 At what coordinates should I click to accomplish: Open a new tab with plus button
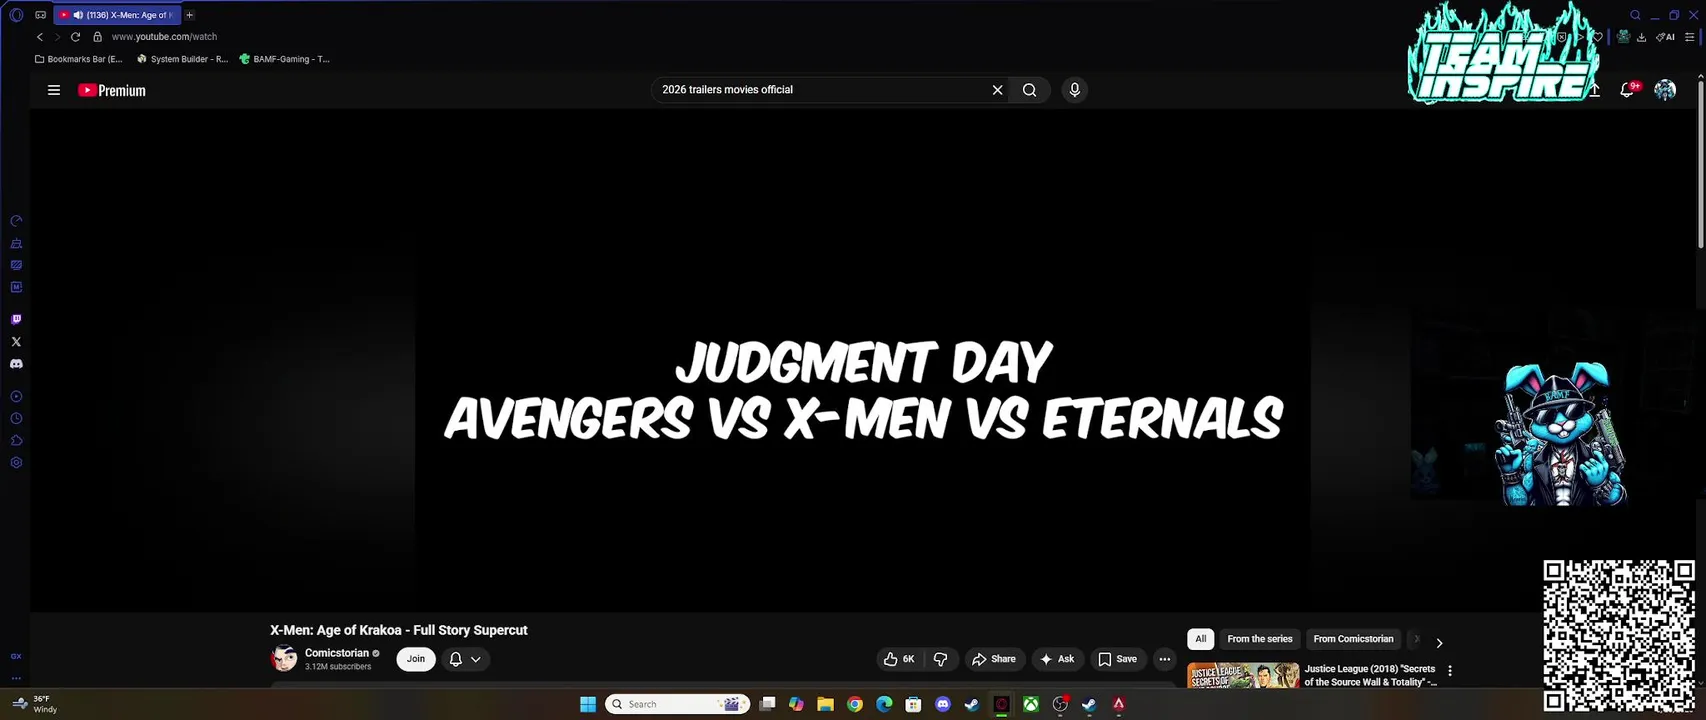189,15
